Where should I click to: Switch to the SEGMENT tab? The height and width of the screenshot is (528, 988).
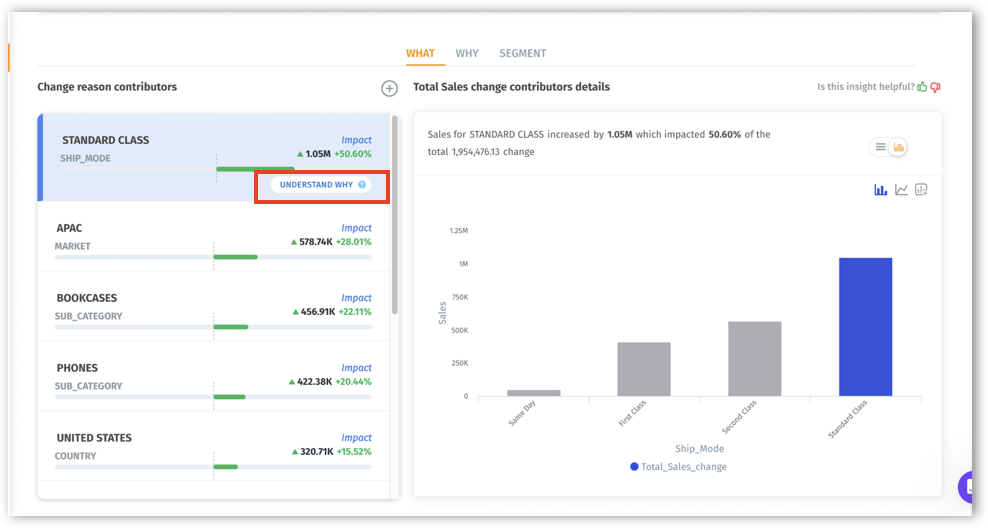(522, 53)
